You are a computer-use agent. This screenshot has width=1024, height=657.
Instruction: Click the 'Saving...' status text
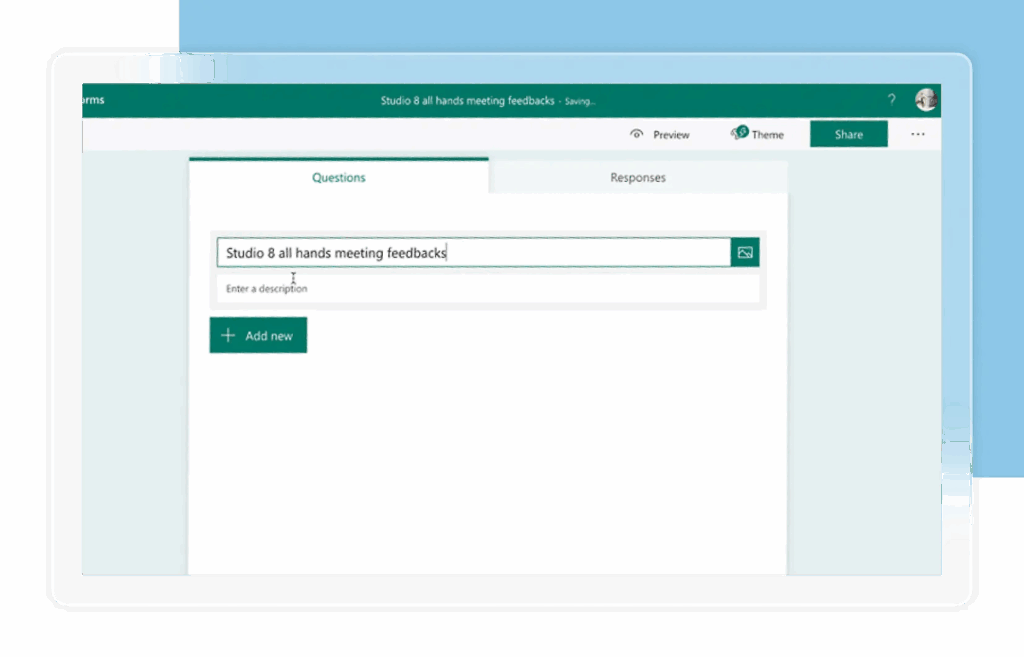click(580, 102)
